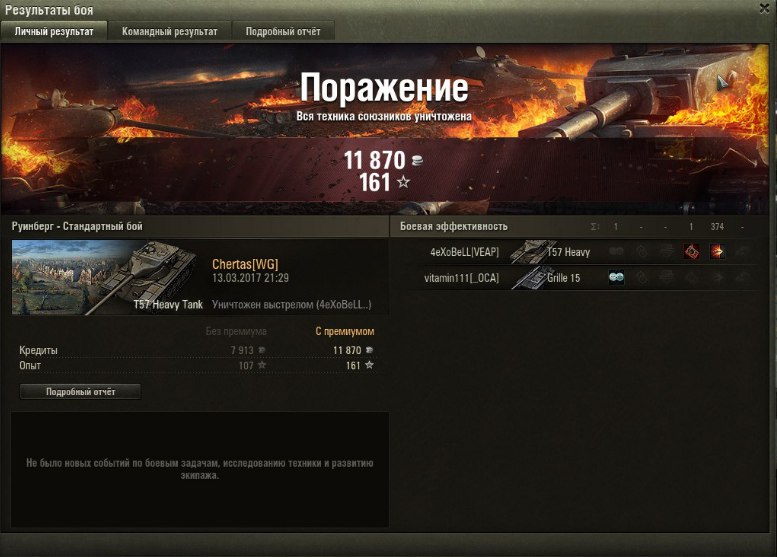Click the dimmed destroyed icon in Grille 15 row
Screen dimensions: 777x557
tap(742, 278)
